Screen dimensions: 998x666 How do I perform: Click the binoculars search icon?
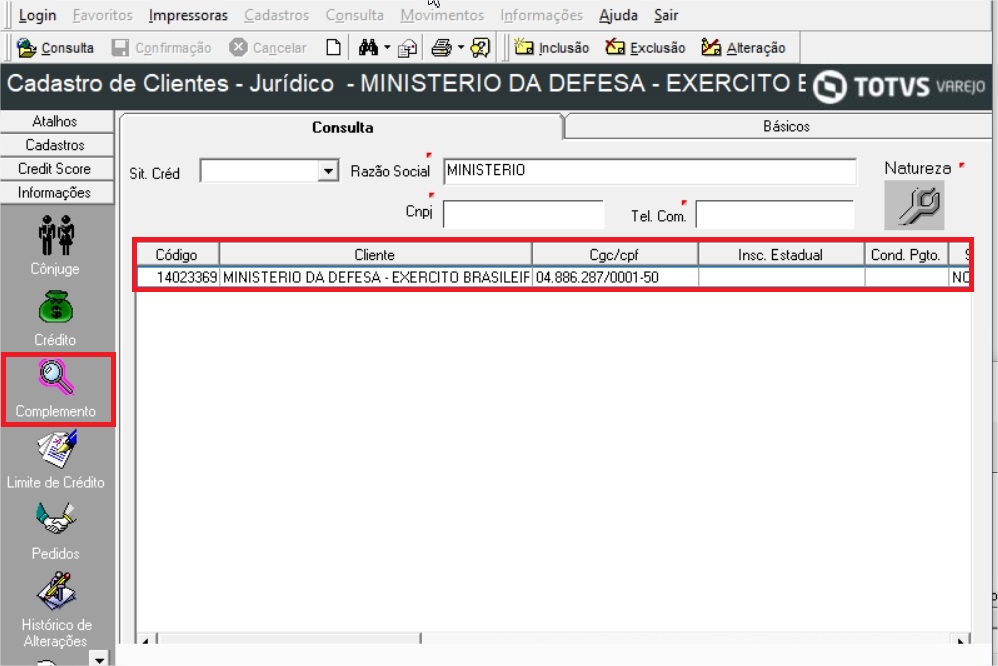368,48
